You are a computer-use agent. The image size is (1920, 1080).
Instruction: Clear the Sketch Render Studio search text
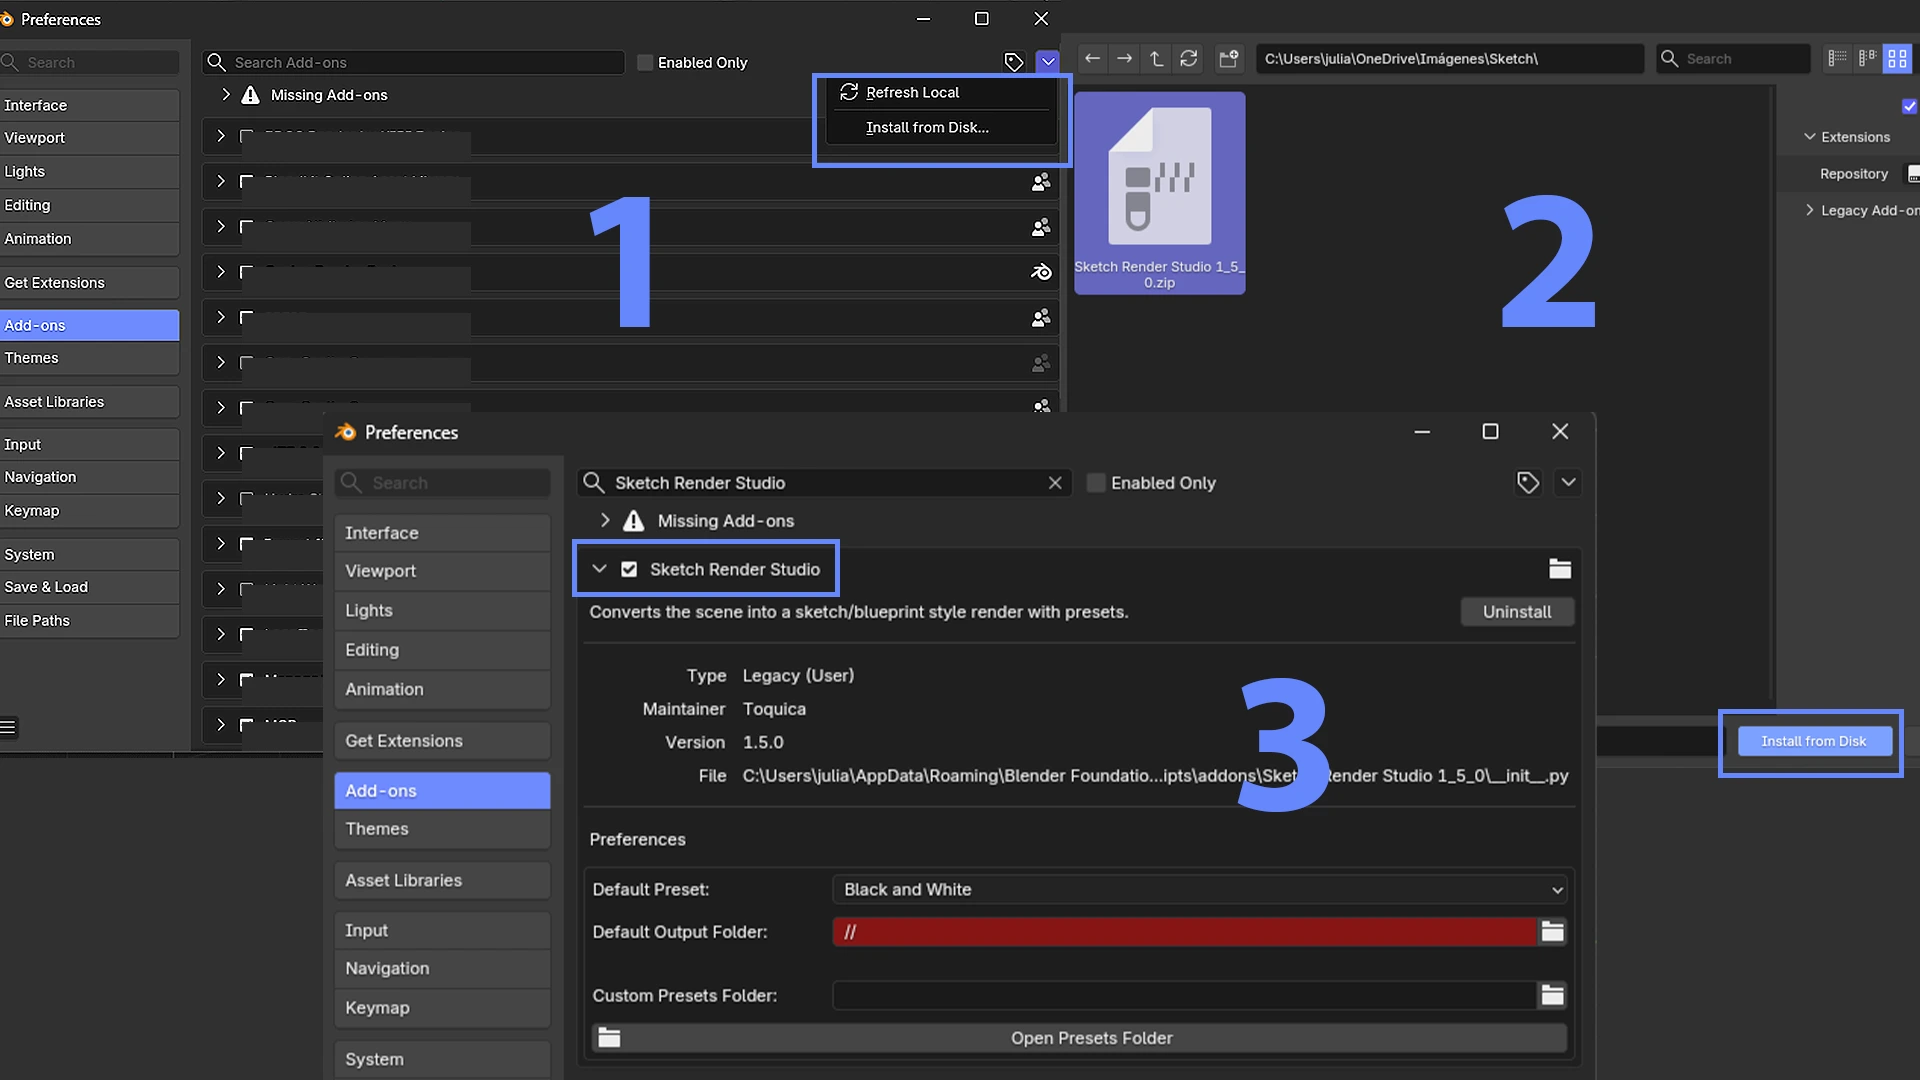point(1055,483)
